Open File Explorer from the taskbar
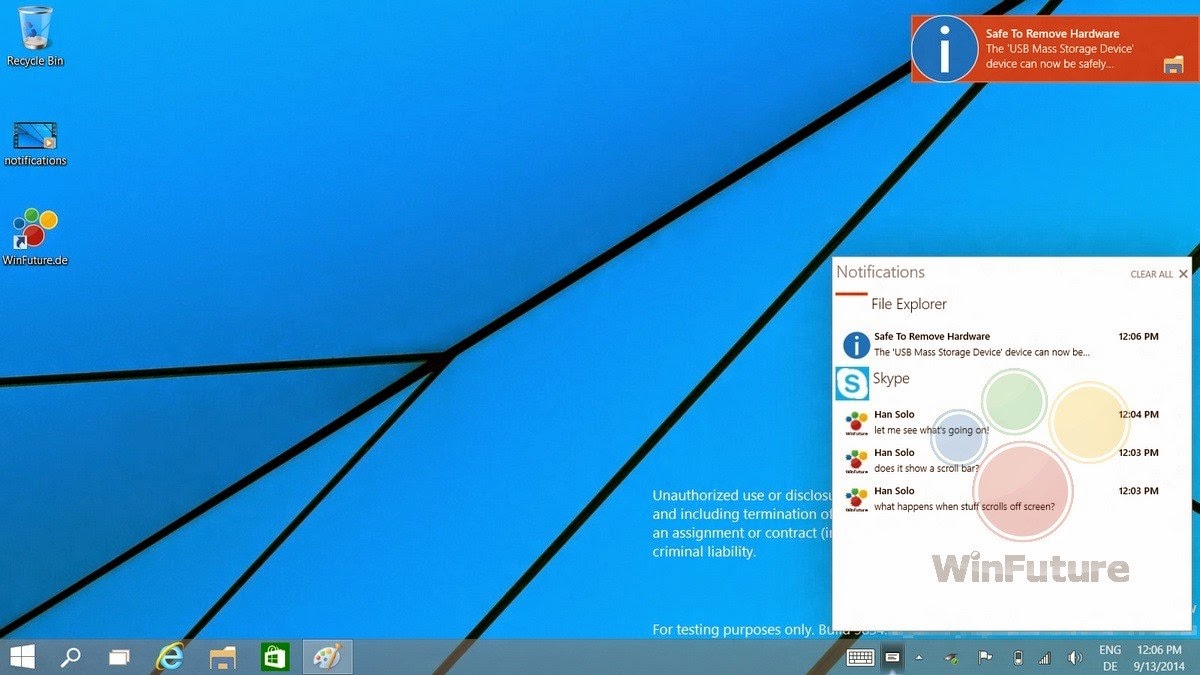Screen dimensions: 1200x675 (223, 657)
